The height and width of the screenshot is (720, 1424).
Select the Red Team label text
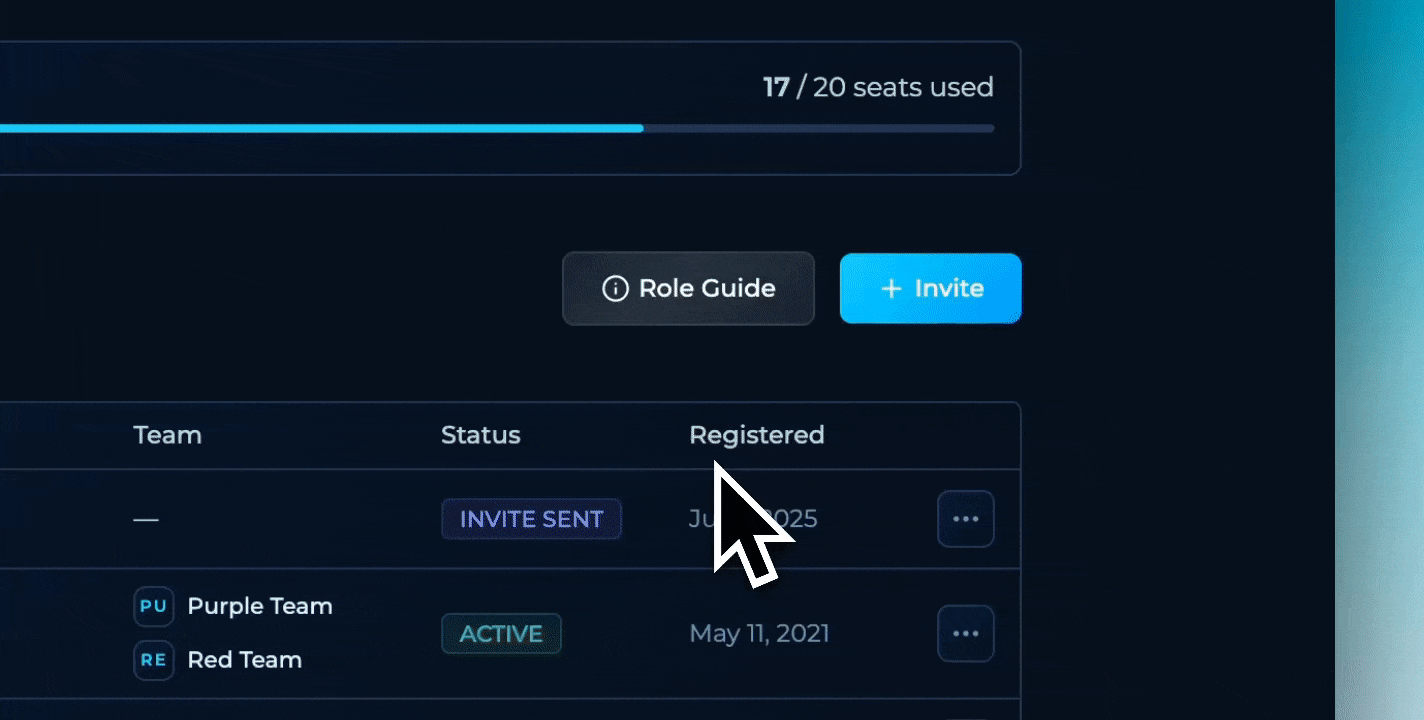(x=245, y=660)
